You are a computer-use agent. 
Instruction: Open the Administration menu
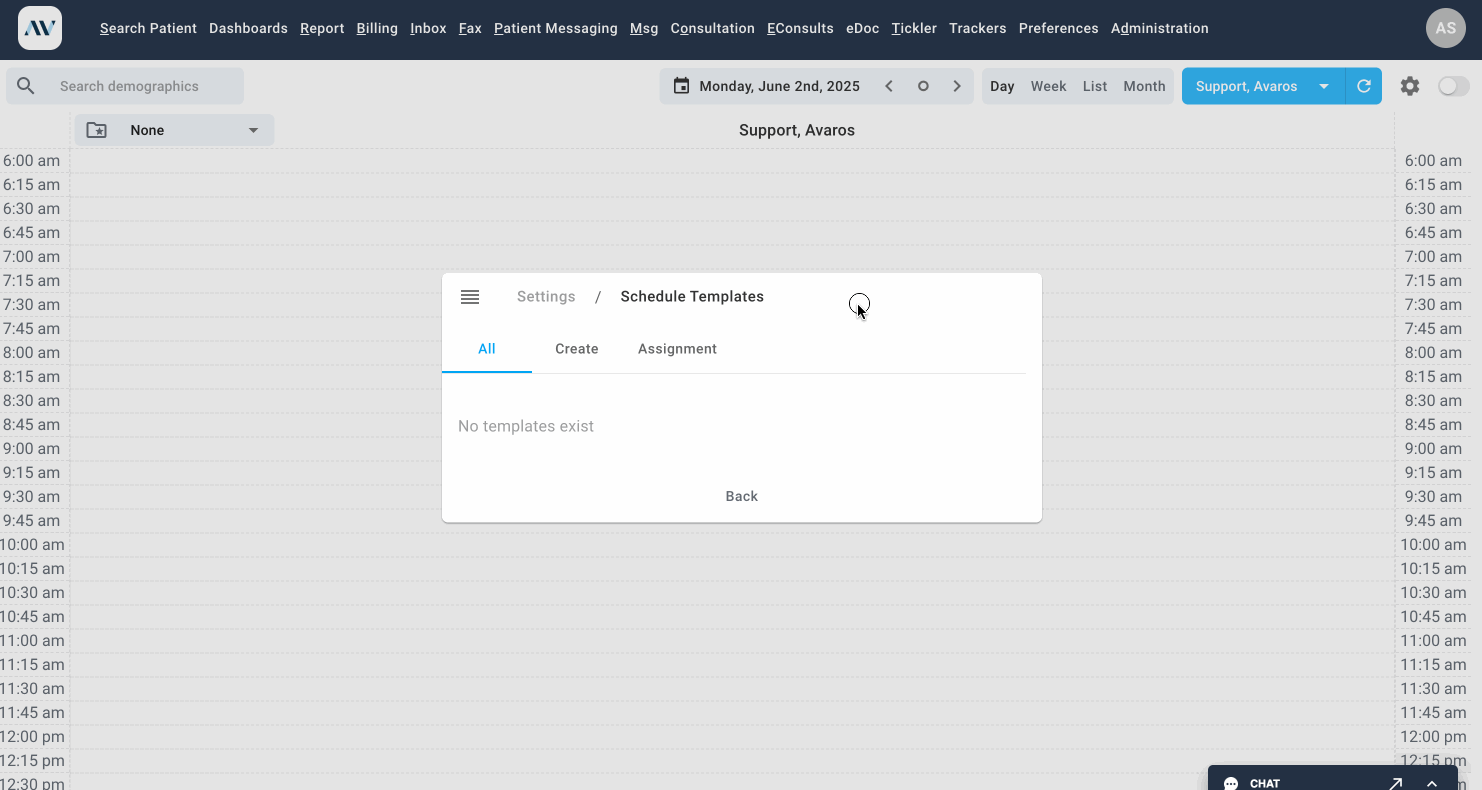coord(1160,28)
